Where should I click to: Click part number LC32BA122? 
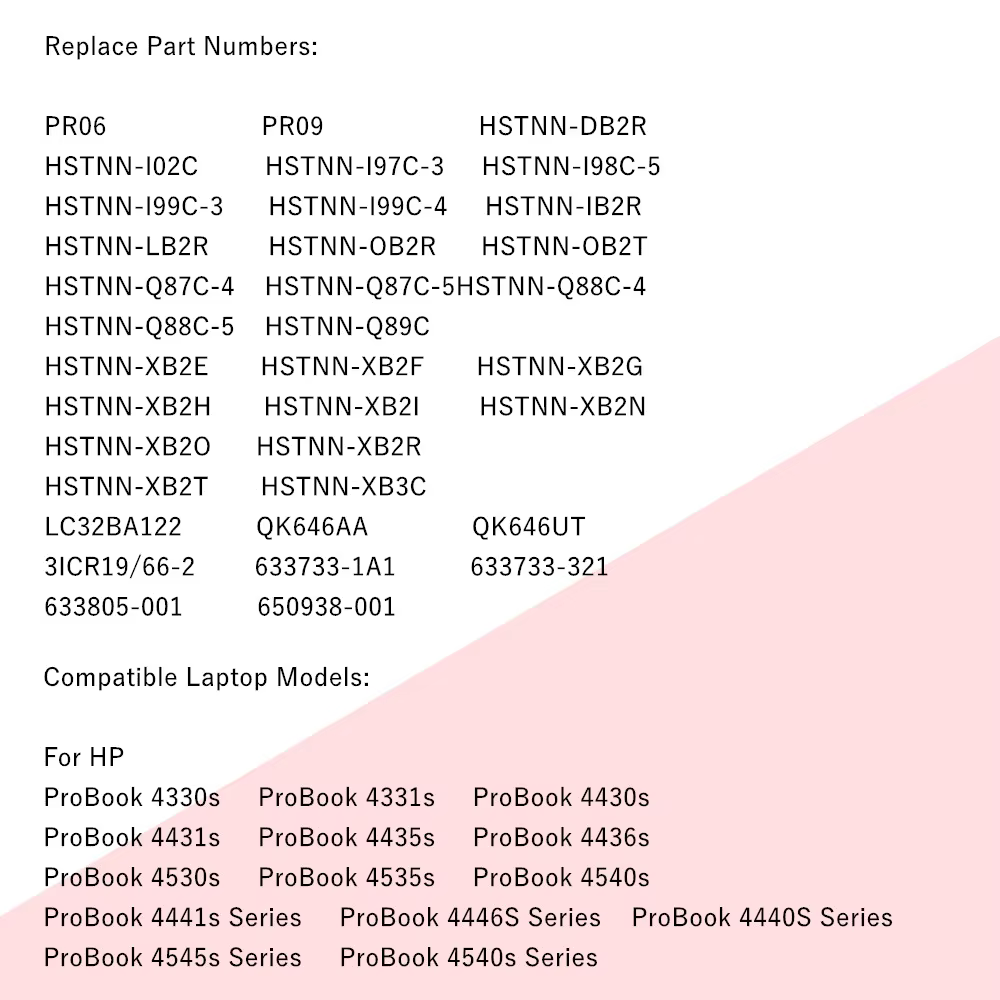[113, 527]
